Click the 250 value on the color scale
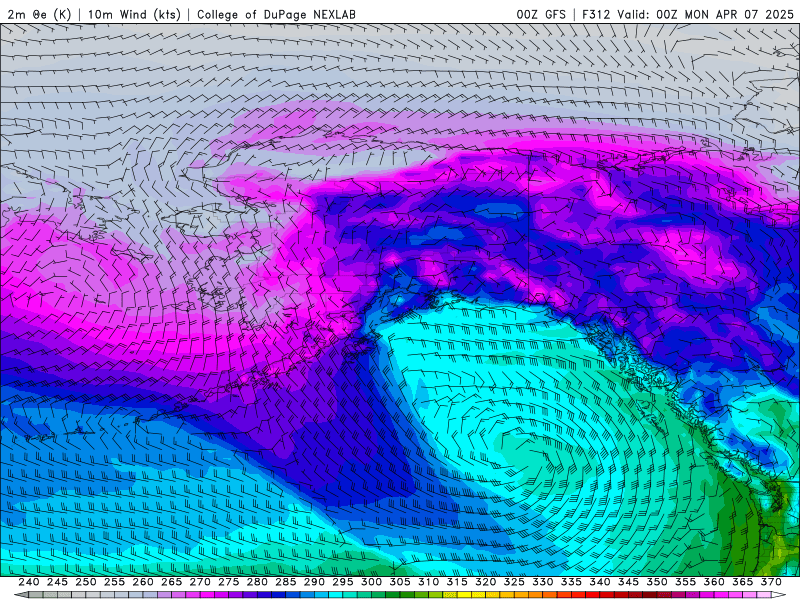The image size is (800, 600). point(86,582)
